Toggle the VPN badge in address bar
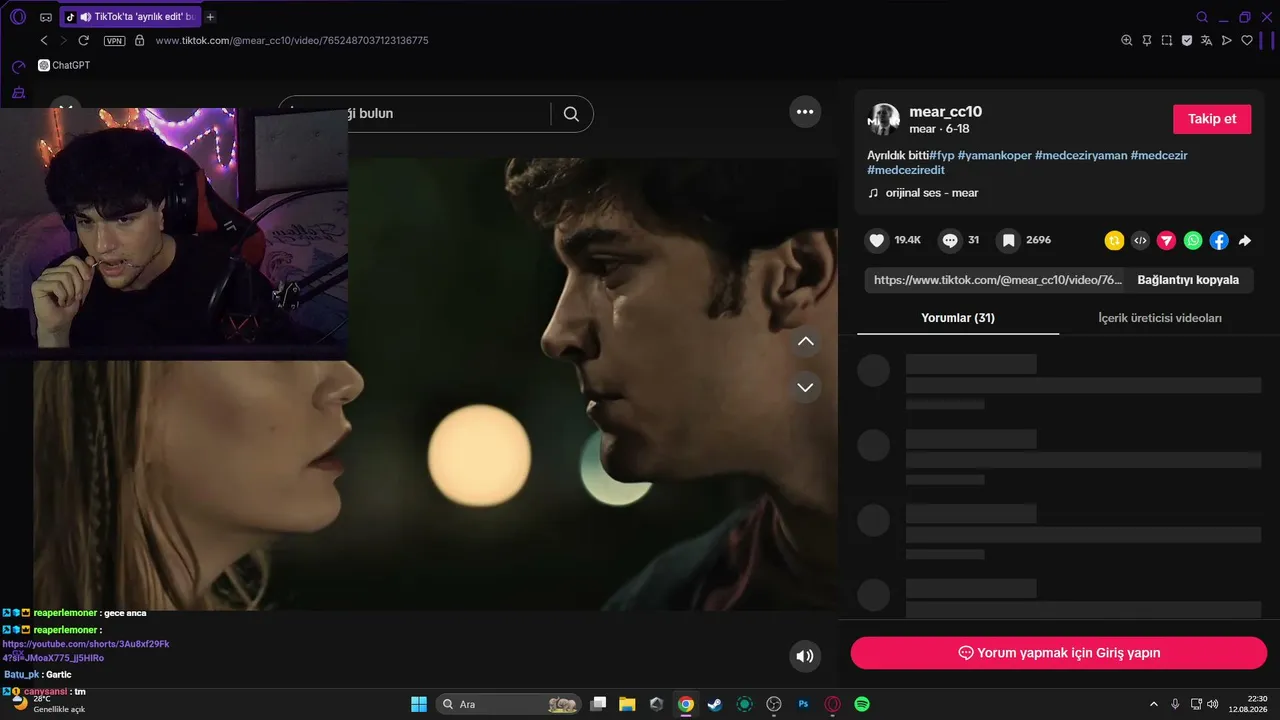The image size is (1280, 720). click(x=115, y=41)
